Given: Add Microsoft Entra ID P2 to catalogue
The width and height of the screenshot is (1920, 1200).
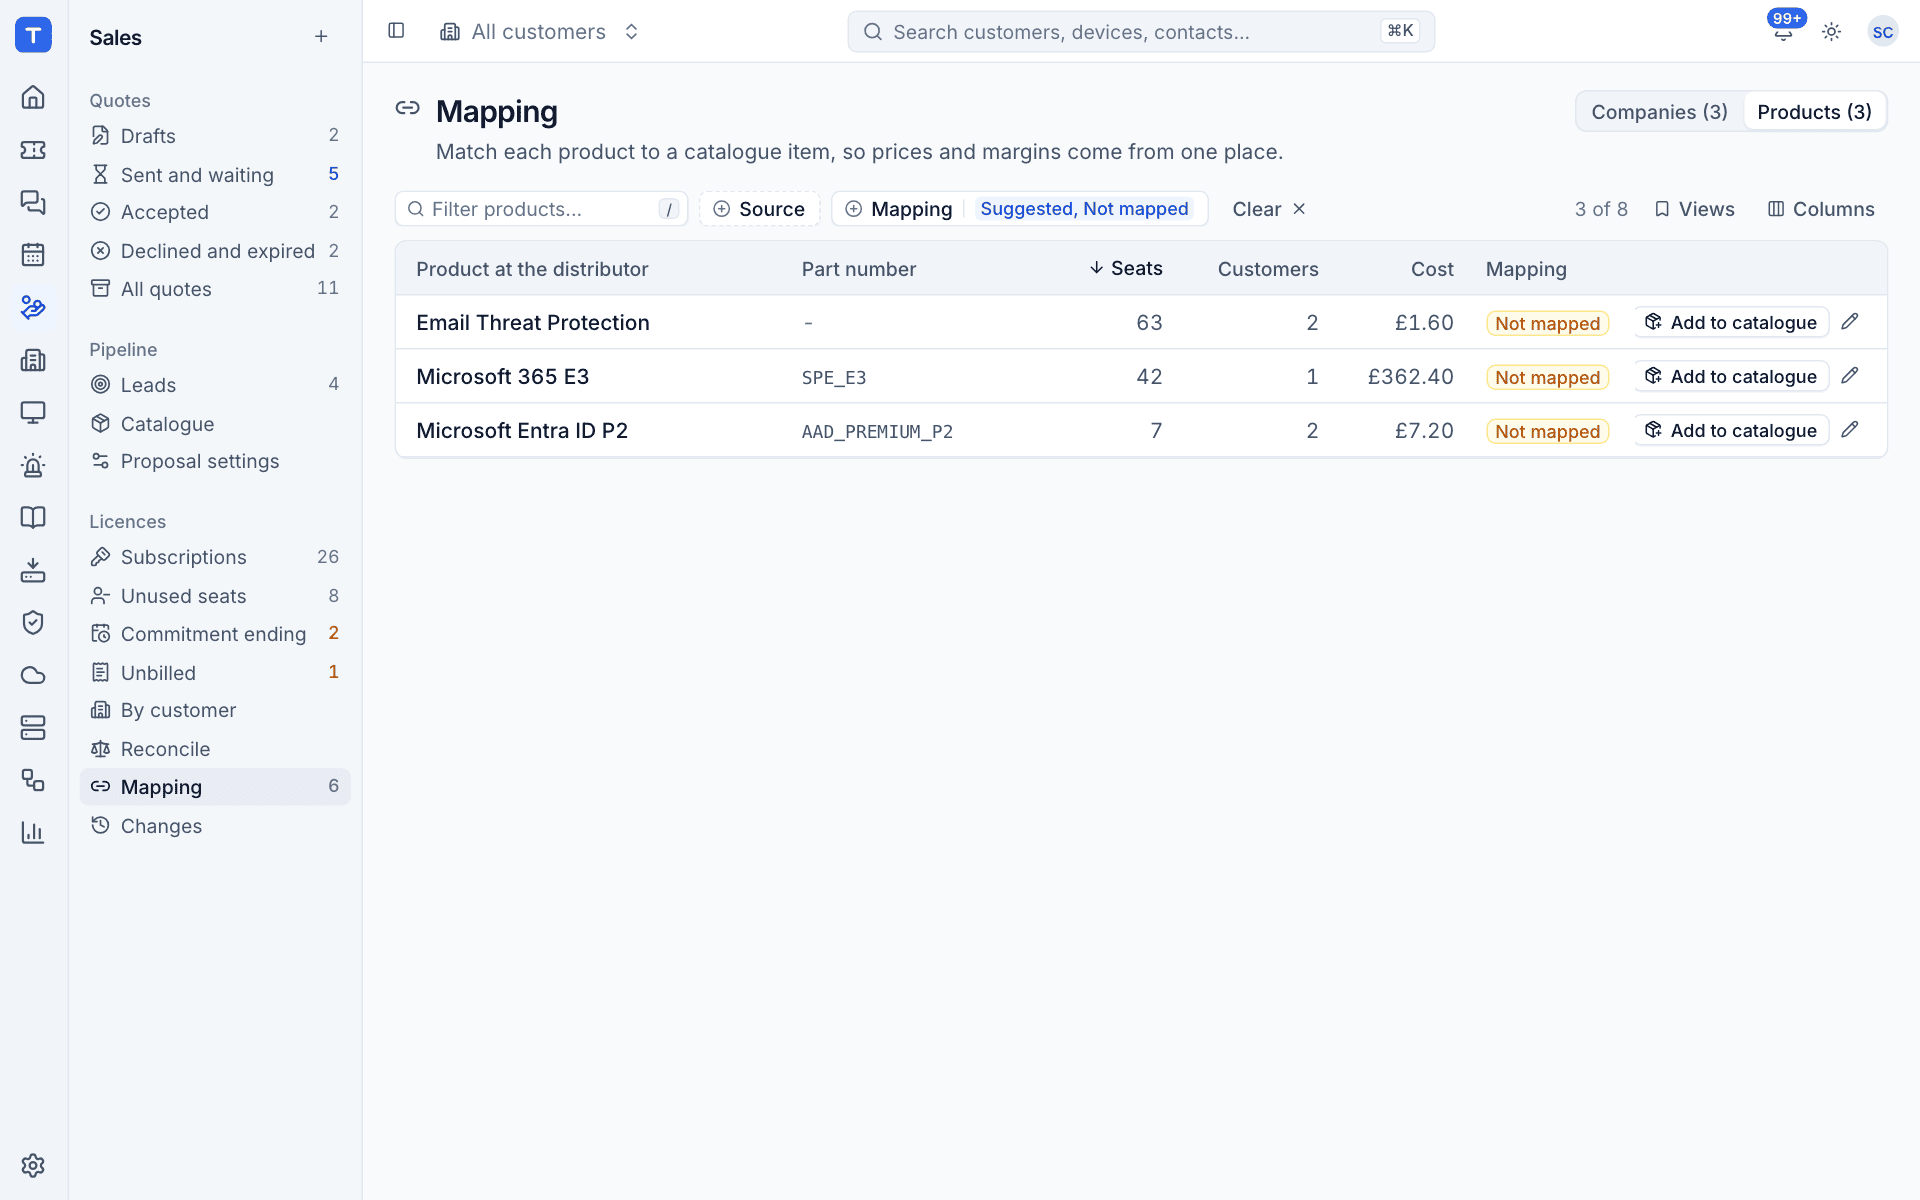Looking at the screenshot, I should tap(1731, 430).
